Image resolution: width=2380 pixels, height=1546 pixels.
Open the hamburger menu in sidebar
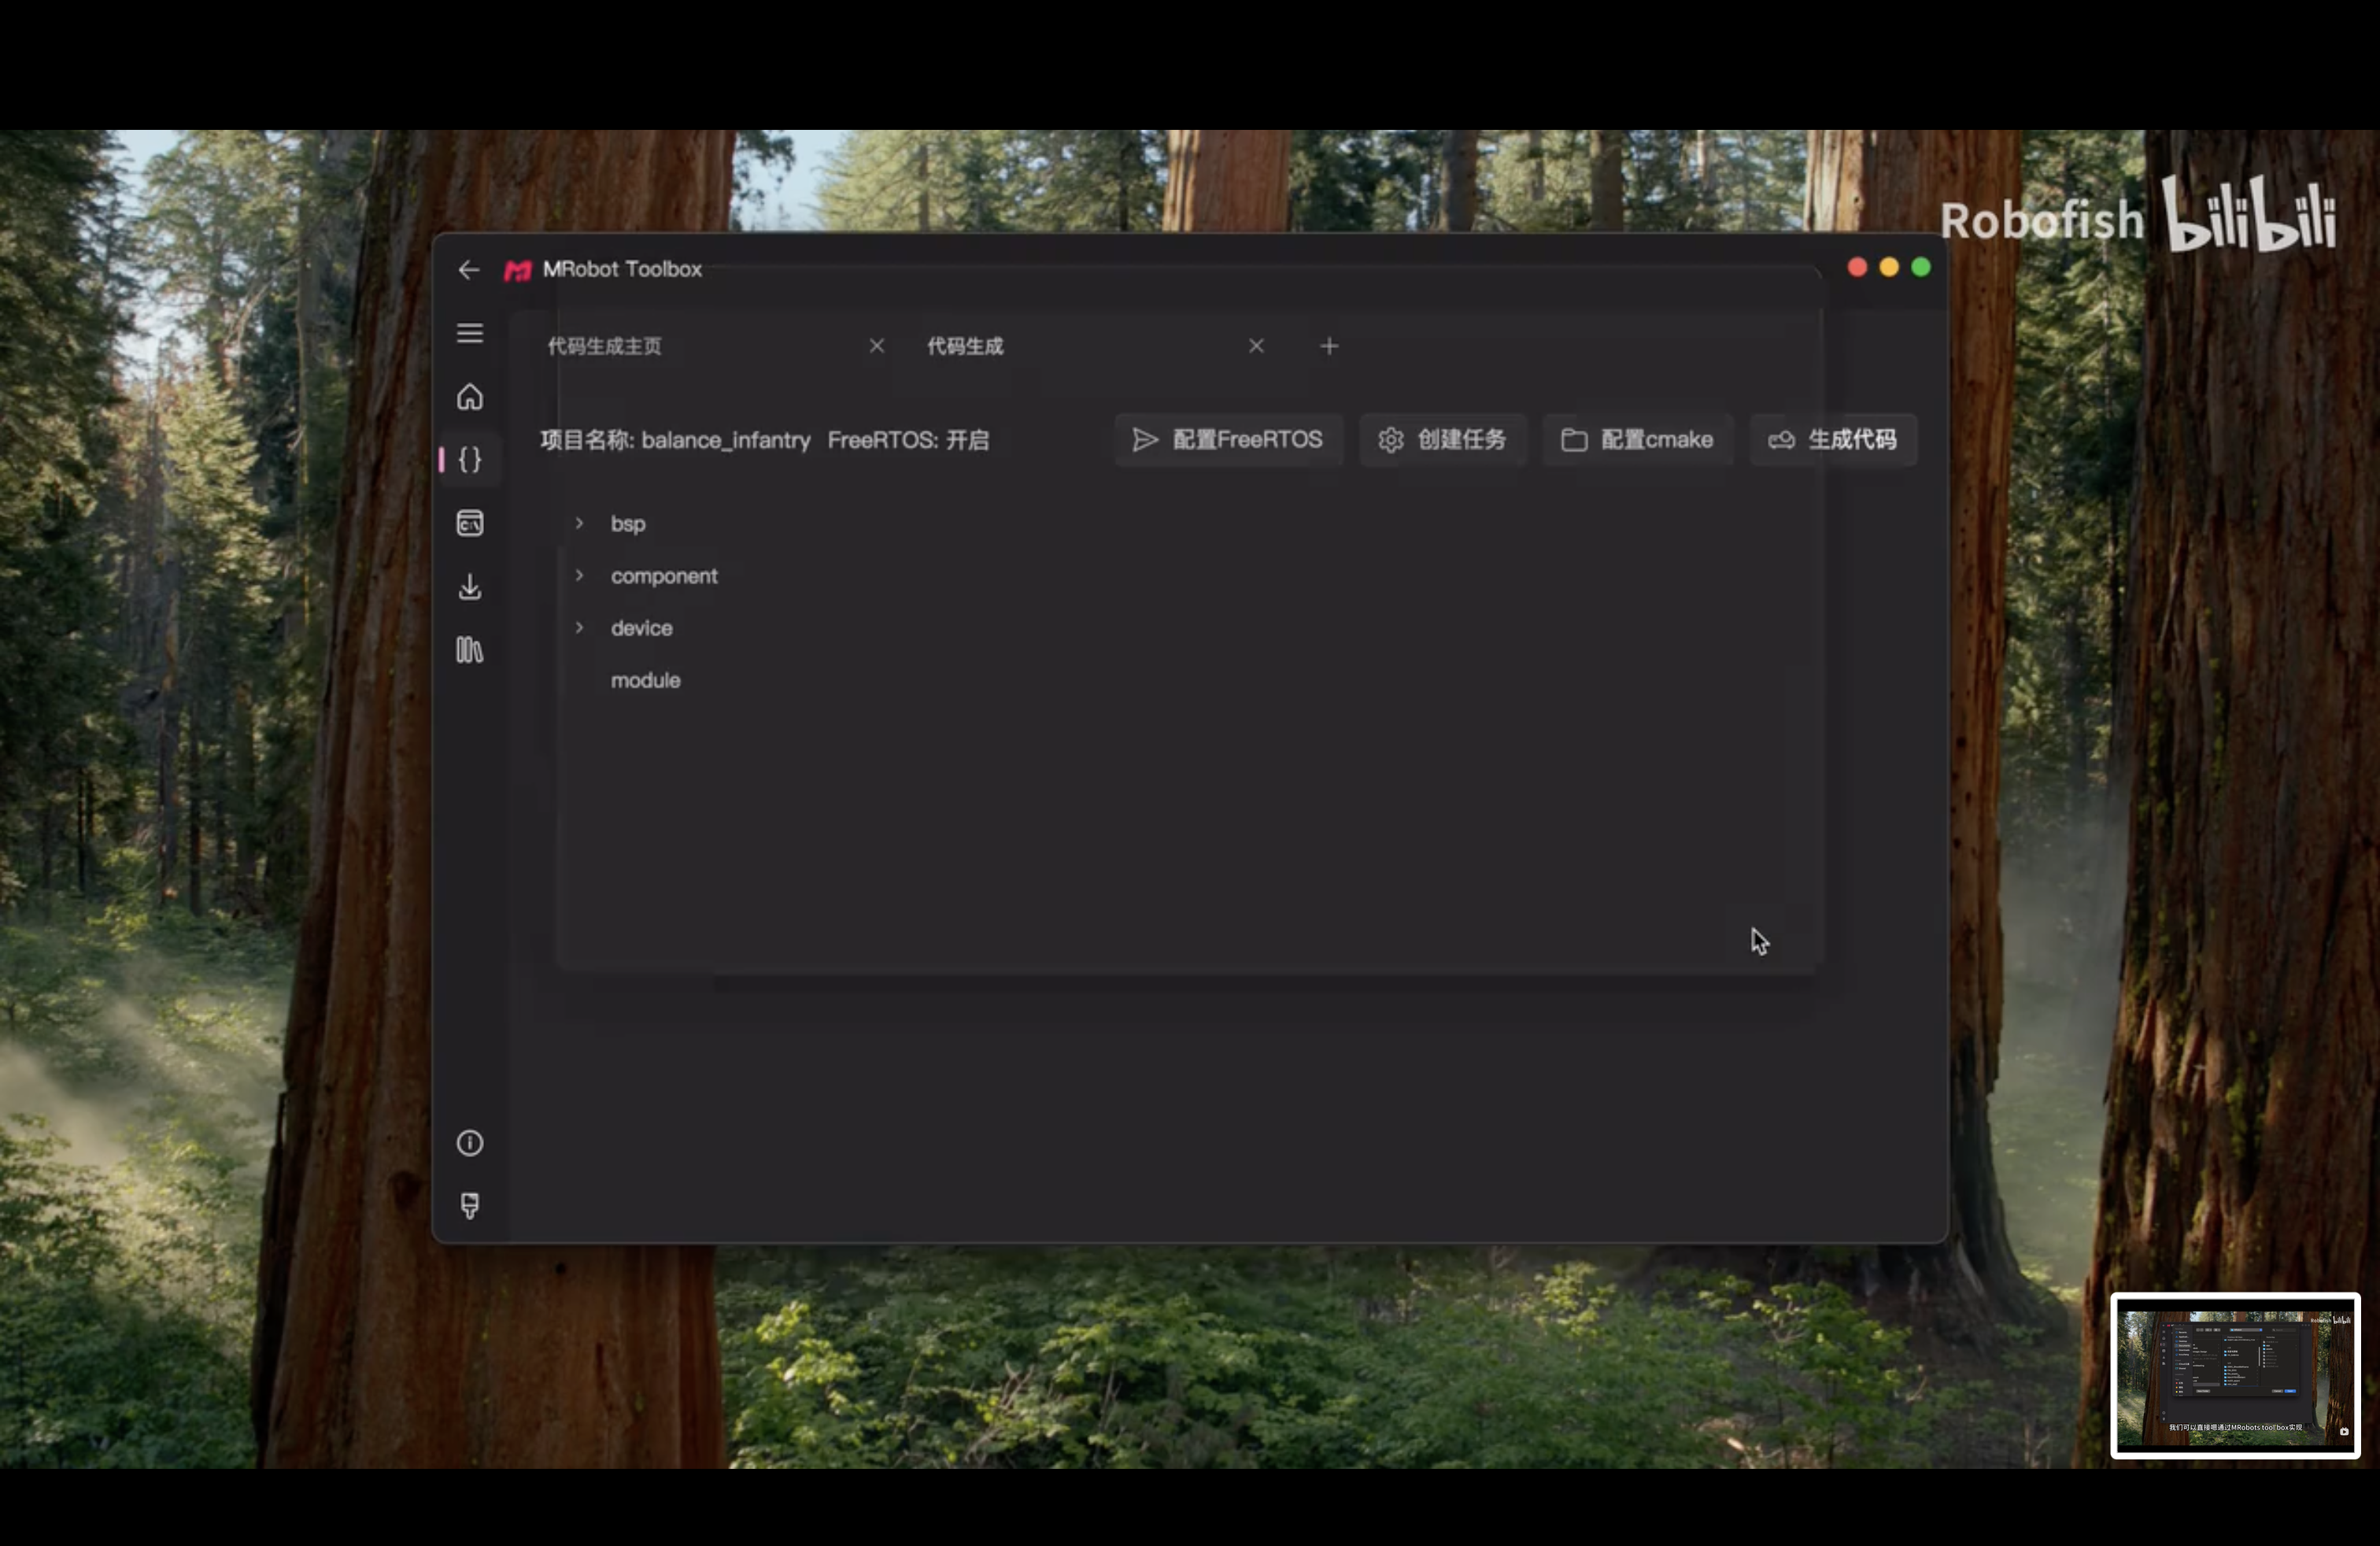coord(470,333)
